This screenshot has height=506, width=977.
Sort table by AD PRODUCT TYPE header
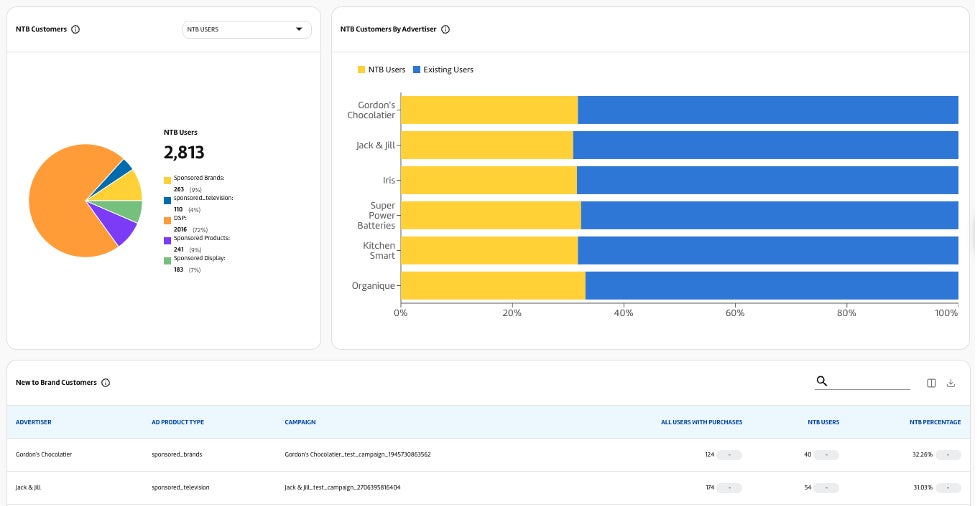coord(178,422)
